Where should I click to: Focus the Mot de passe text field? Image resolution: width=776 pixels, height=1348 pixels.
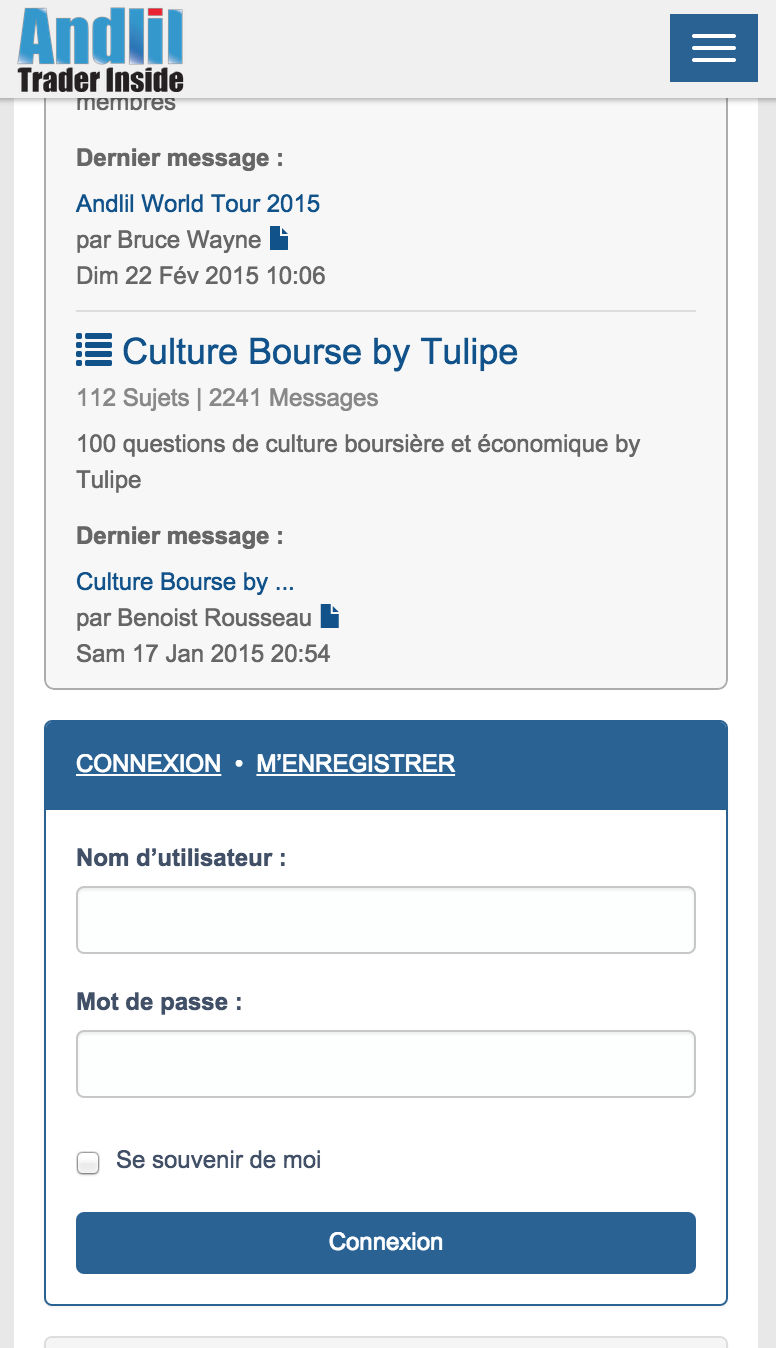386,1064
